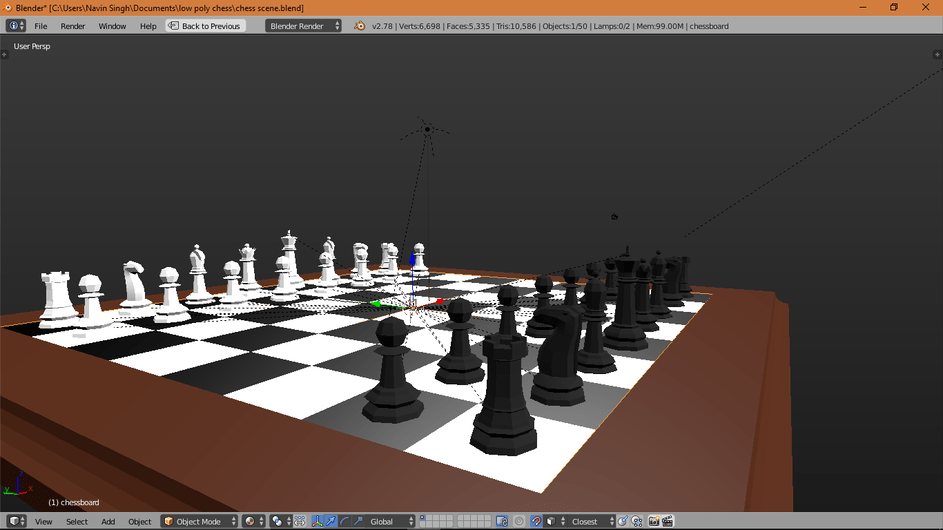Toggle proportional editing circle icon

(x=519, y=521)
